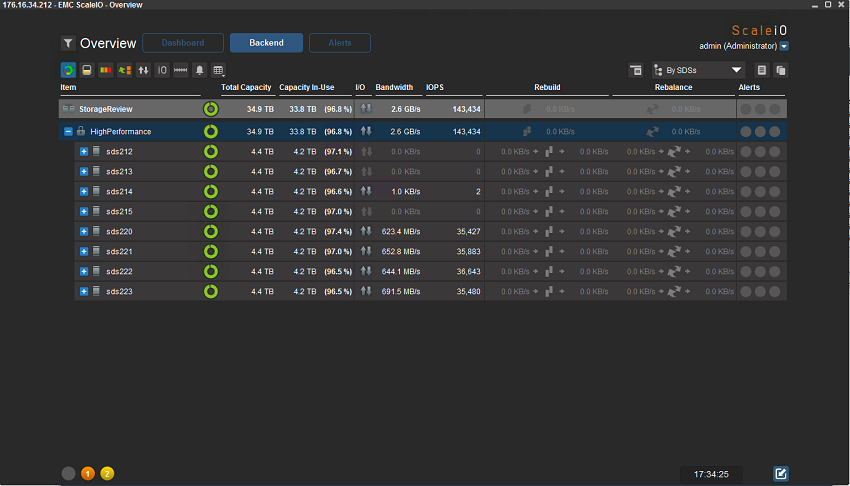Viewport: 850px width, 486px height.
Task: Select the IOPS 'iO' view icon
Action: (x=162, y=70)
